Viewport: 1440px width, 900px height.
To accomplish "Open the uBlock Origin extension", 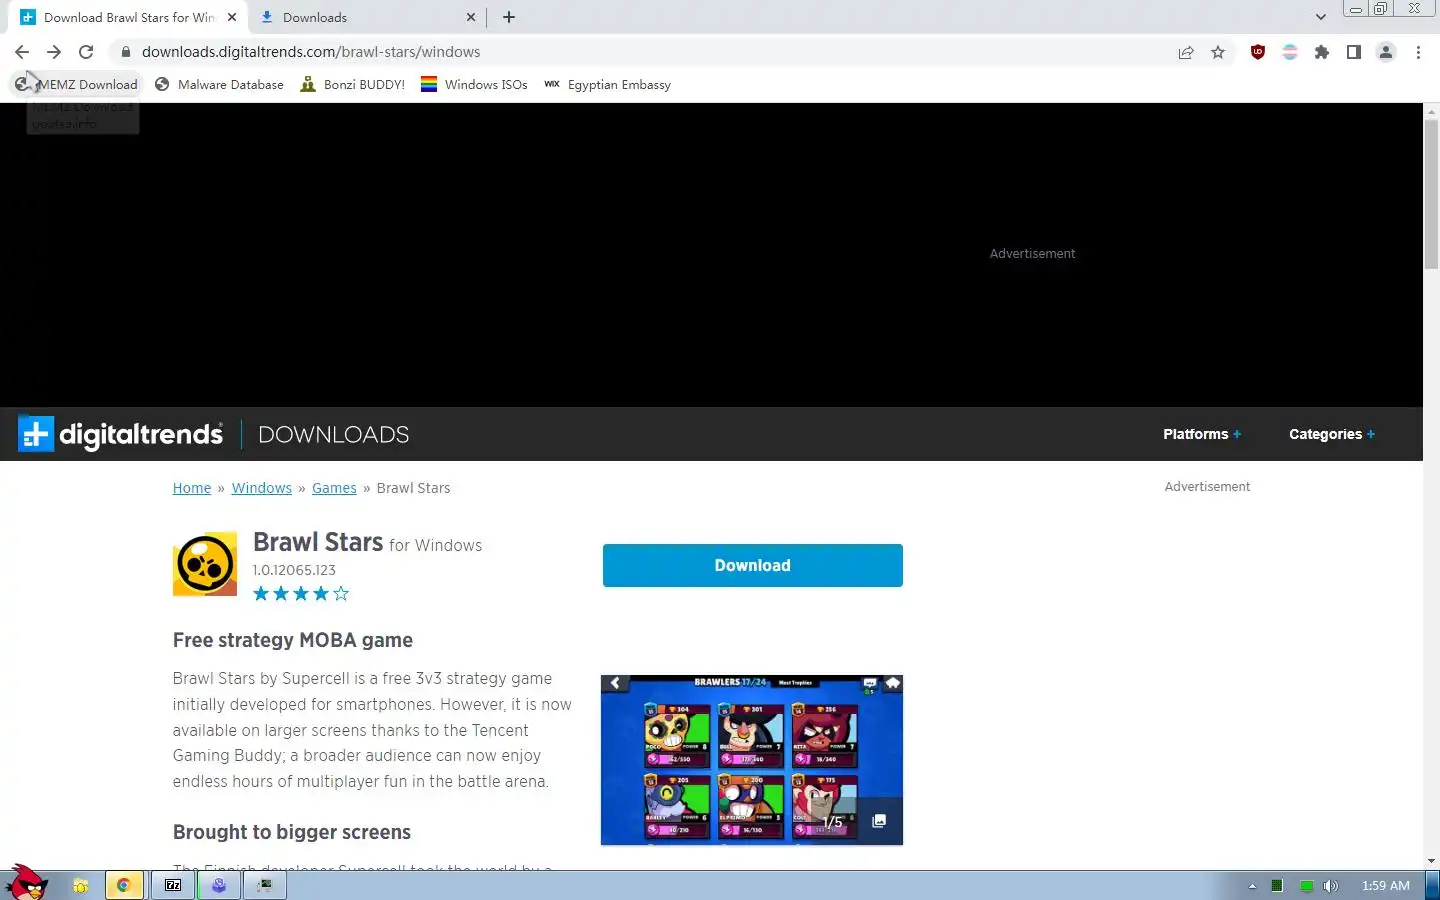I will (x=1258, y=52).
